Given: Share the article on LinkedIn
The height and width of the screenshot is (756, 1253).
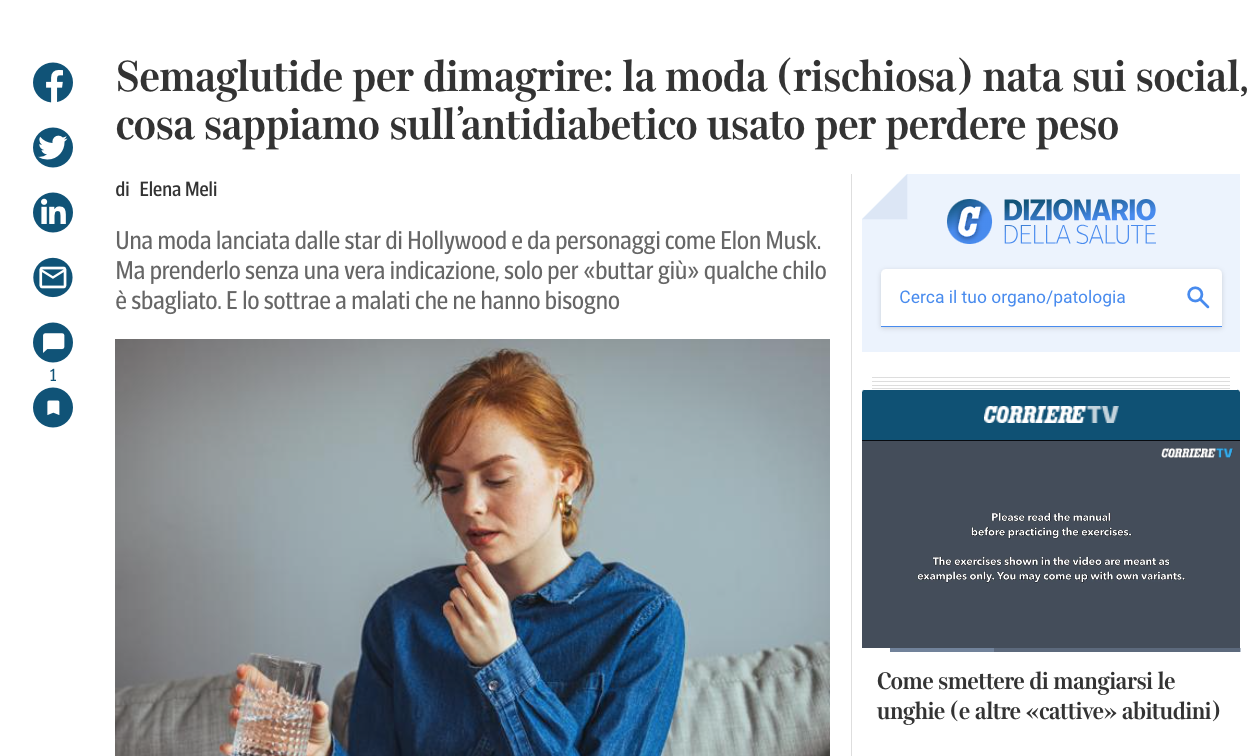Looking at the screenshot, I should 53,213.
